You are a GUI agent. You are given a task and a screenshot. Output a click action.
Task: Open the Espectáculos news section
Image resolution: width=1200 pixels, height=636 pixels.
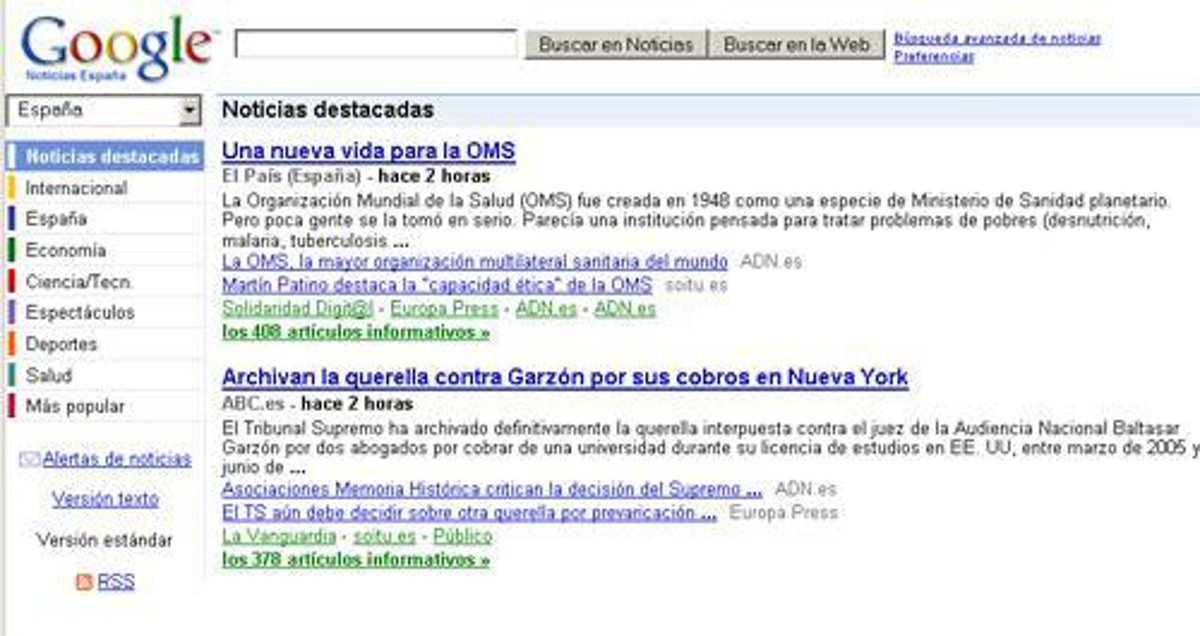click(80, 313)
